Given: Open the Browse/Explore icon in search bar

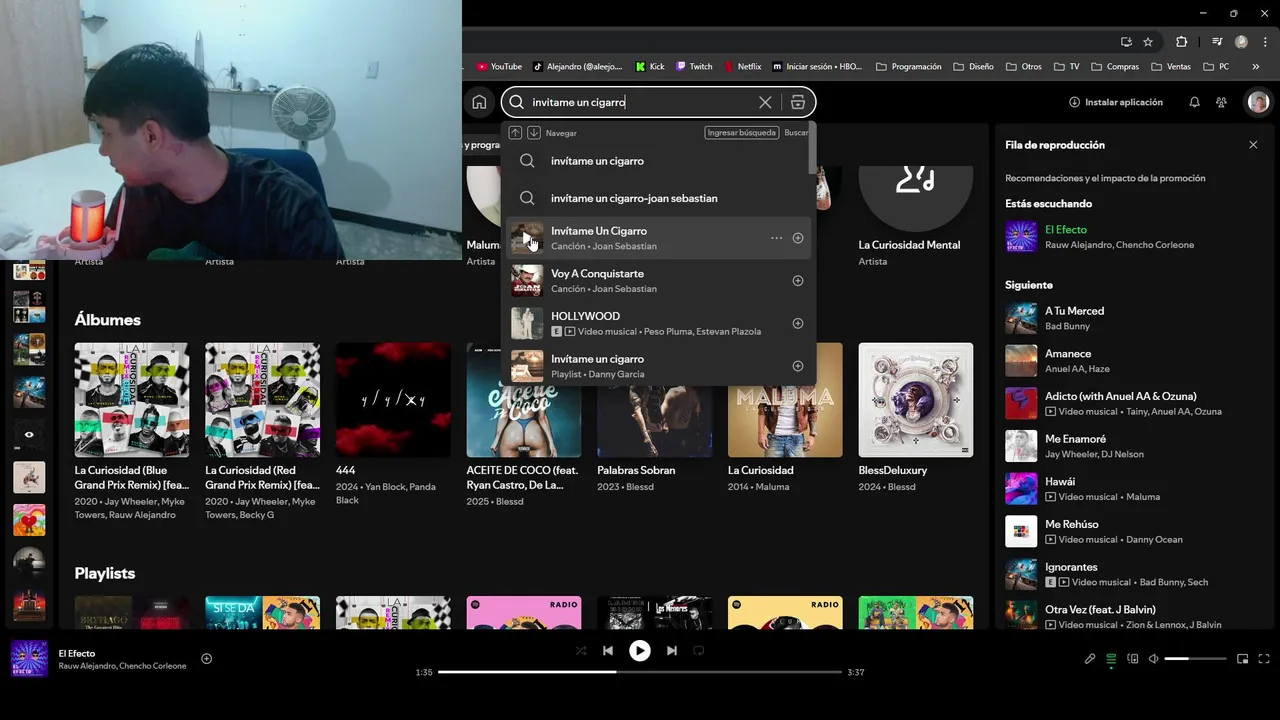Looking at the screenshot, I should tap(797, 102).
